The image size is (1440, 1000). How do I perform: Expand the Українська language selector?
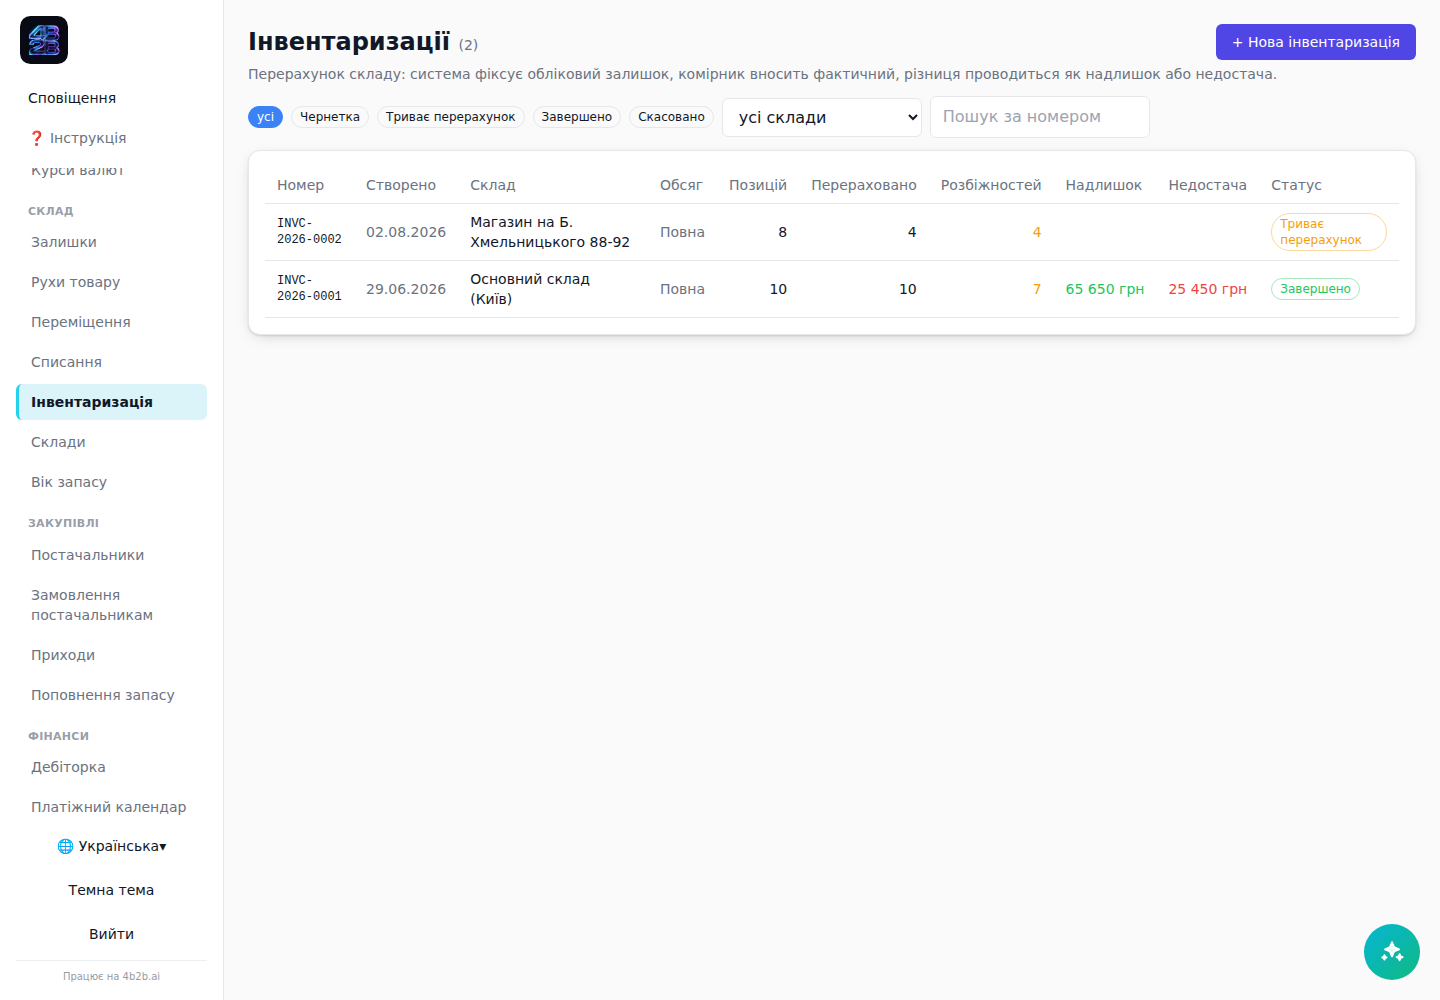(x=112, y=846)
